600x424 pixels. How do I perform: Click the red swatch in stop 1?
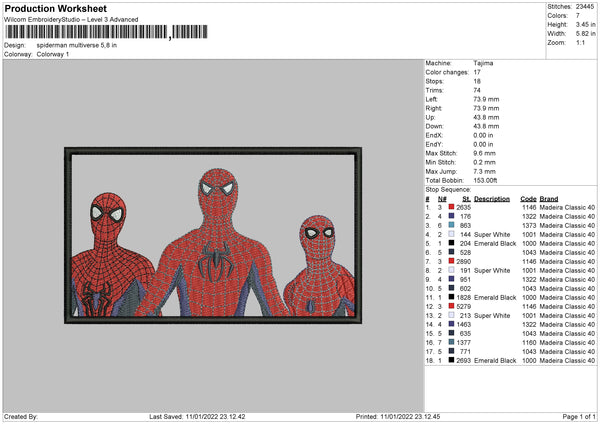point(452,207)
